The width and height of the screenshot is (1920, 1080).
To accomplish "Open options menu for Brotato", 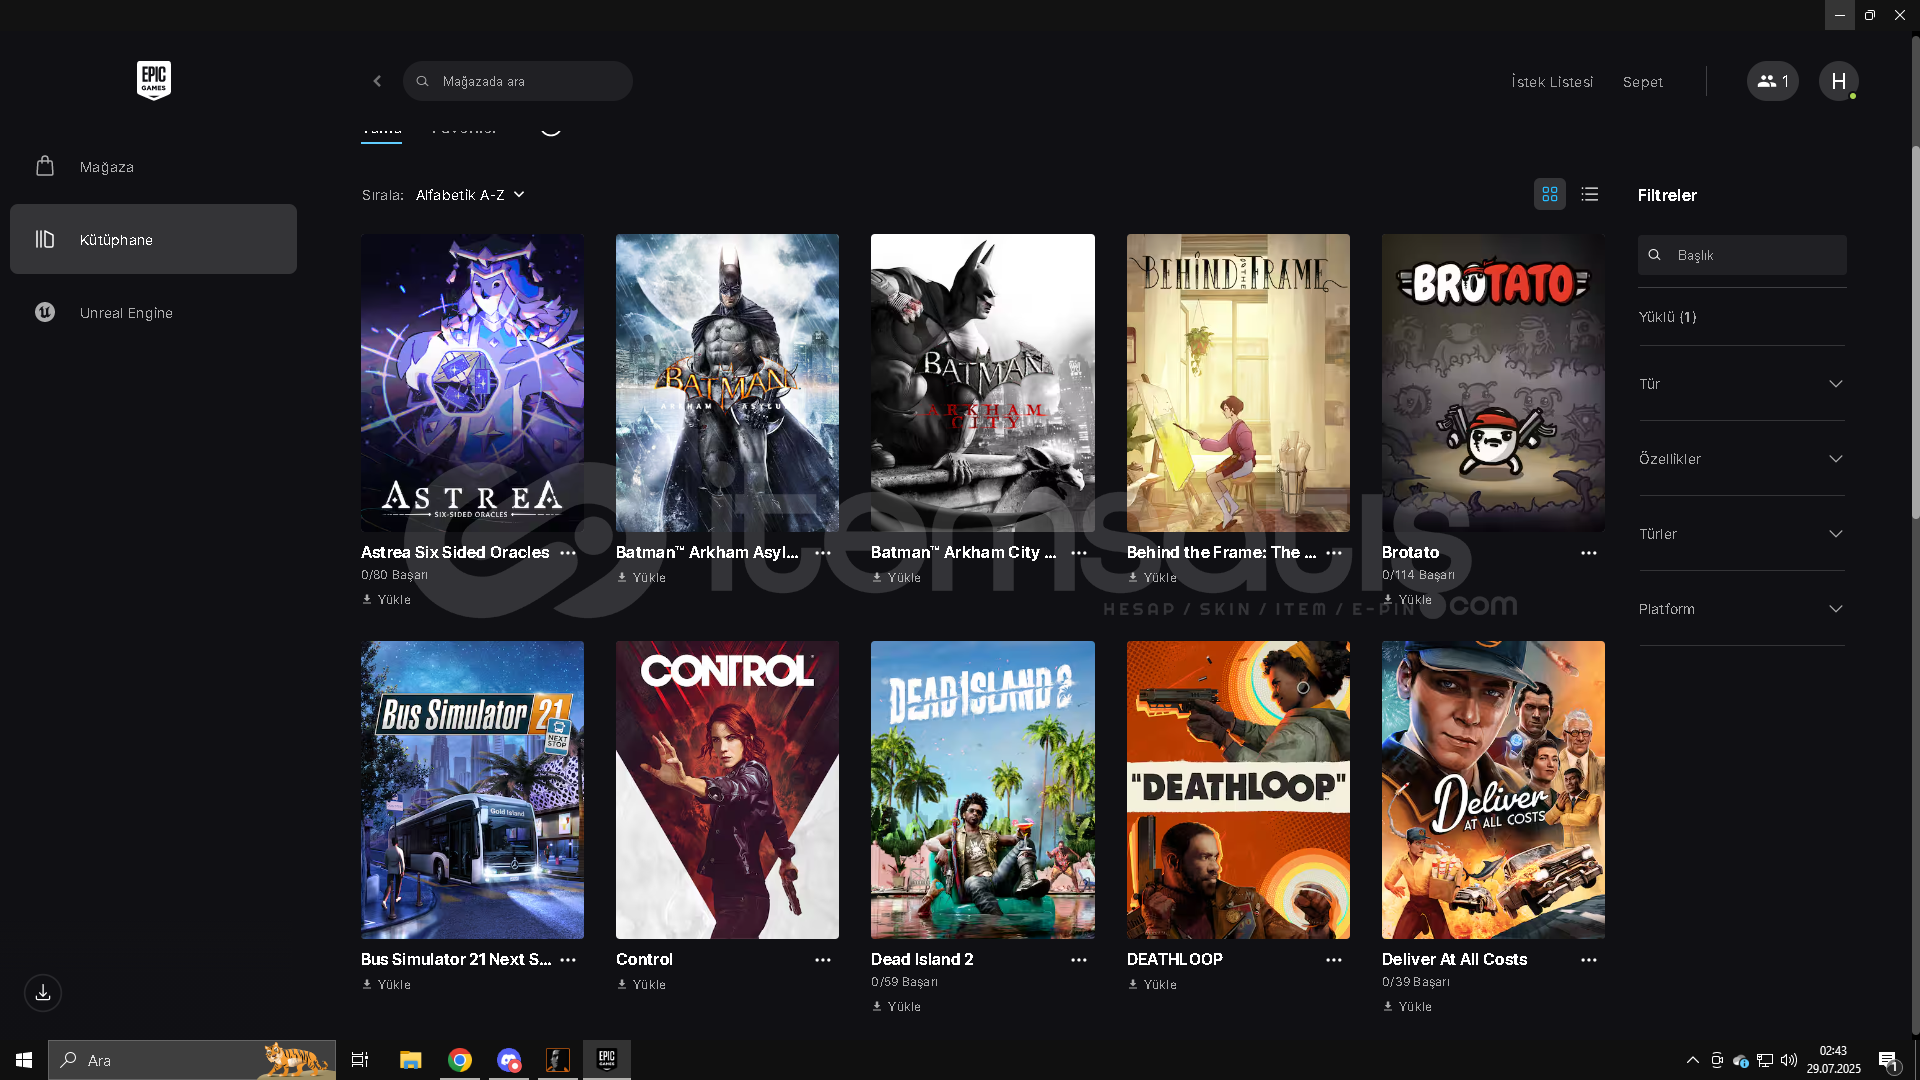I will click(1589, 553).
